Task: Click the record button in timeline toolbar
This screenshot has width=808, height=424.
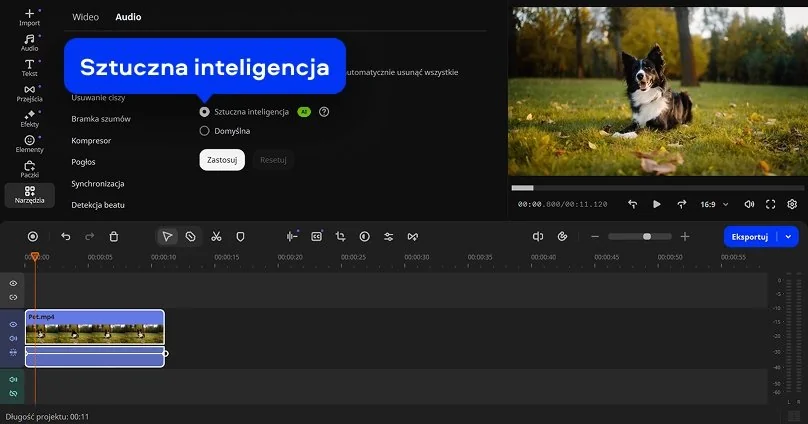Action: point(33,236)
